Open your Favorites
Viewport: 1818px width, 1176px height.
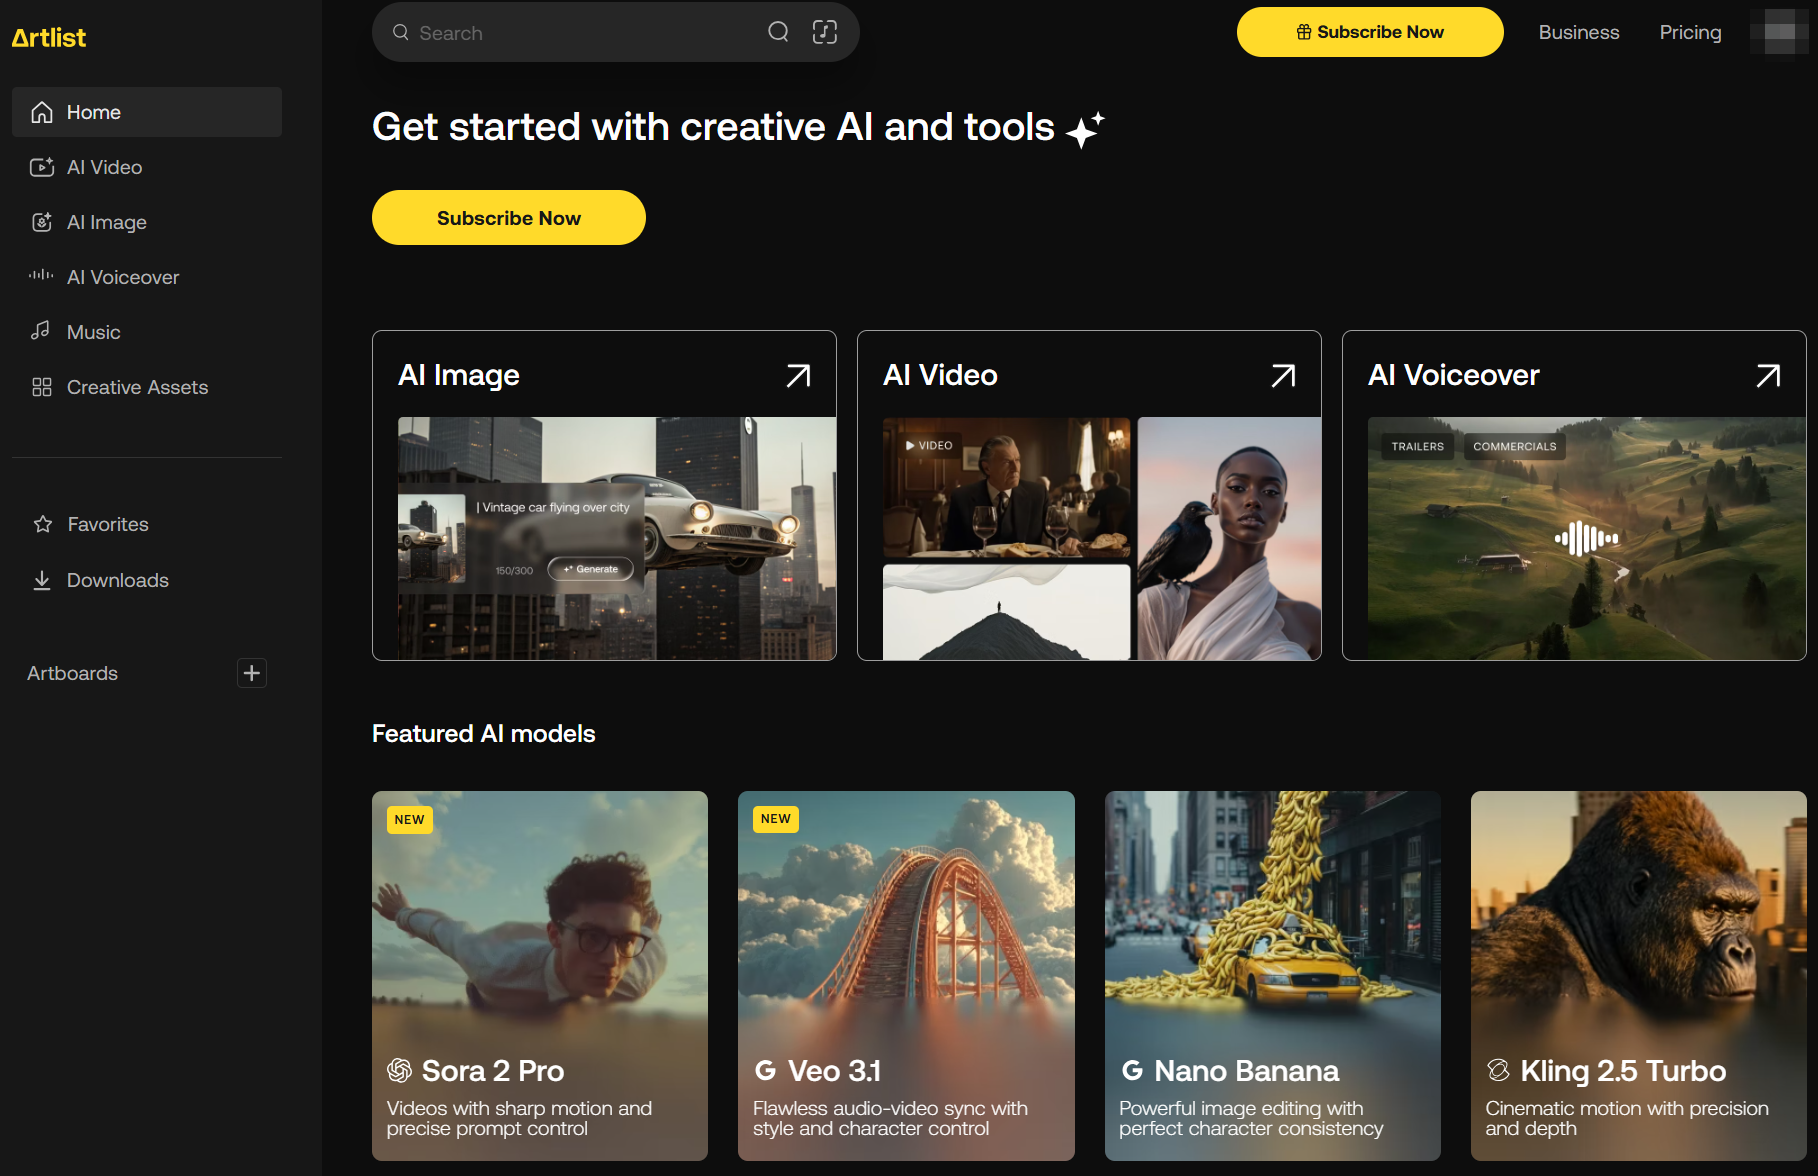coord(107,523)
